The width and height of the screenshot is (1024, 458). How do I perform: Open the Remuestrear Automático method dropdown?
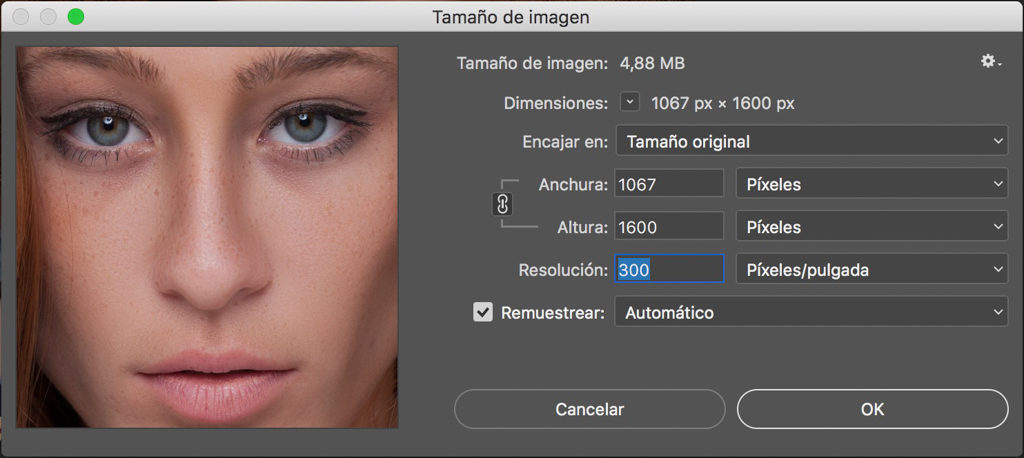(x=812, y=312)
